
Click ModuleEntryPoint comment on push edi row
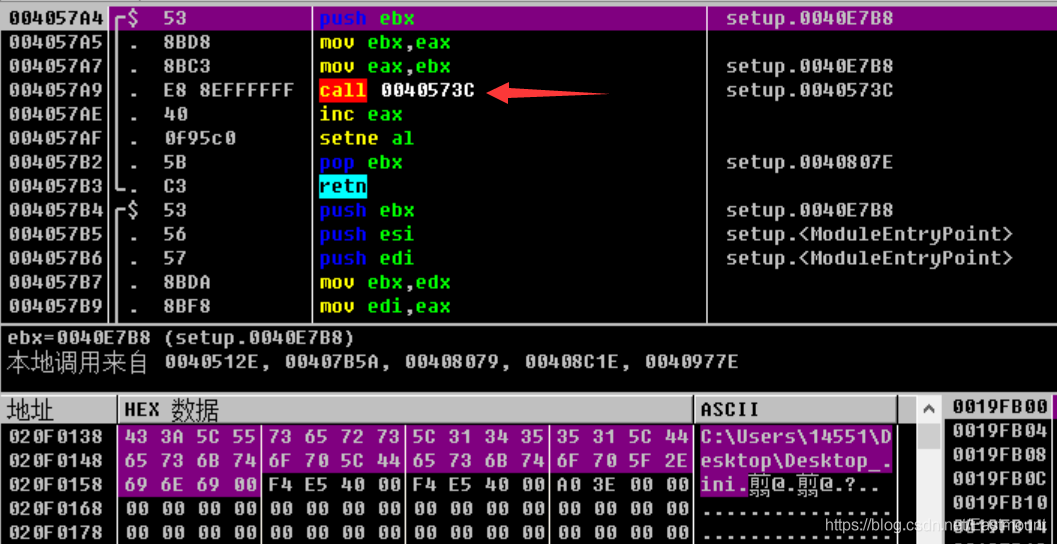pos(869,258)
